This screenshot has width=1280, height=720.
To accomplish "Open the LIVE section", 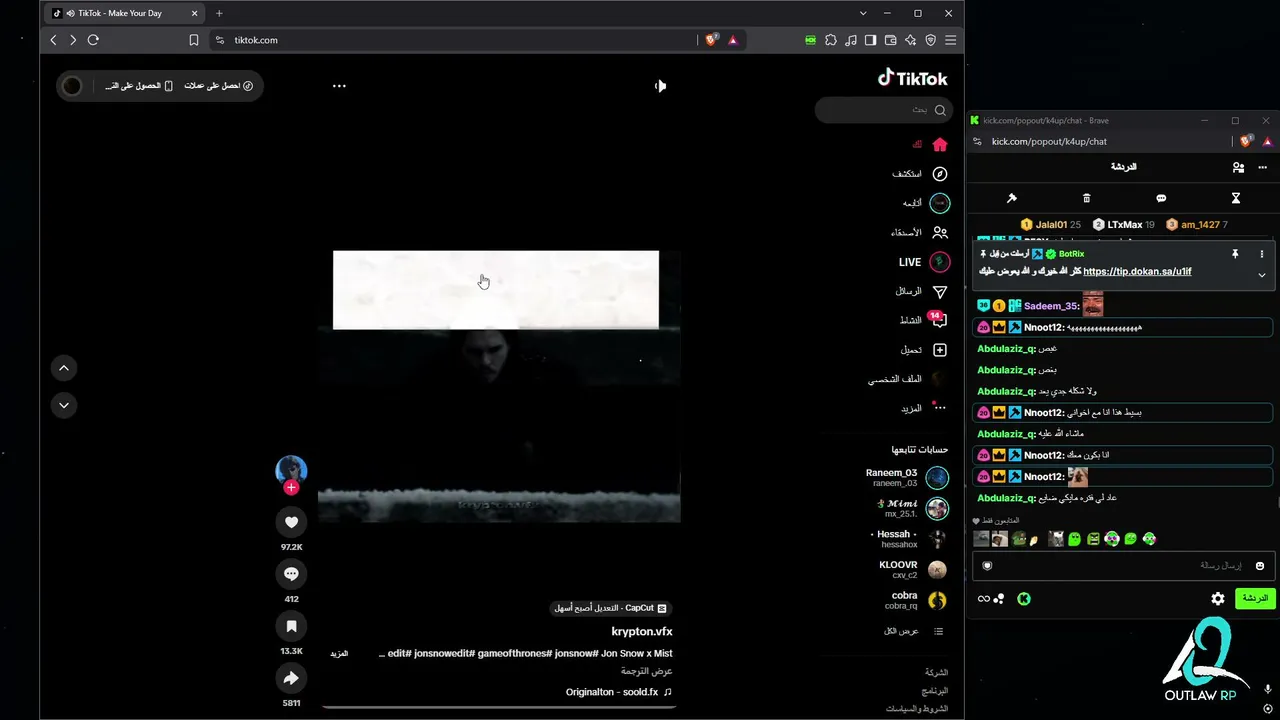I will pos(924,262).
